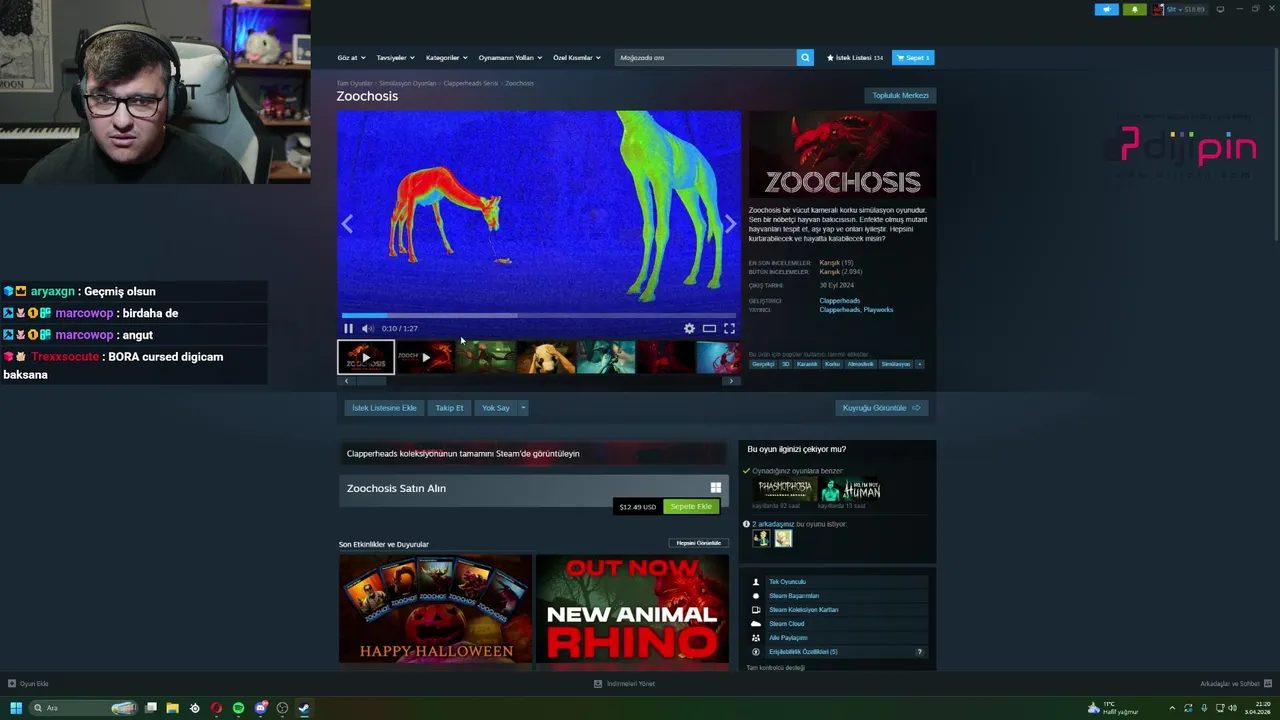
Task: Expand the Tavsiyeler dropdown
Action: pyautogui.click(x=395, y=57)
